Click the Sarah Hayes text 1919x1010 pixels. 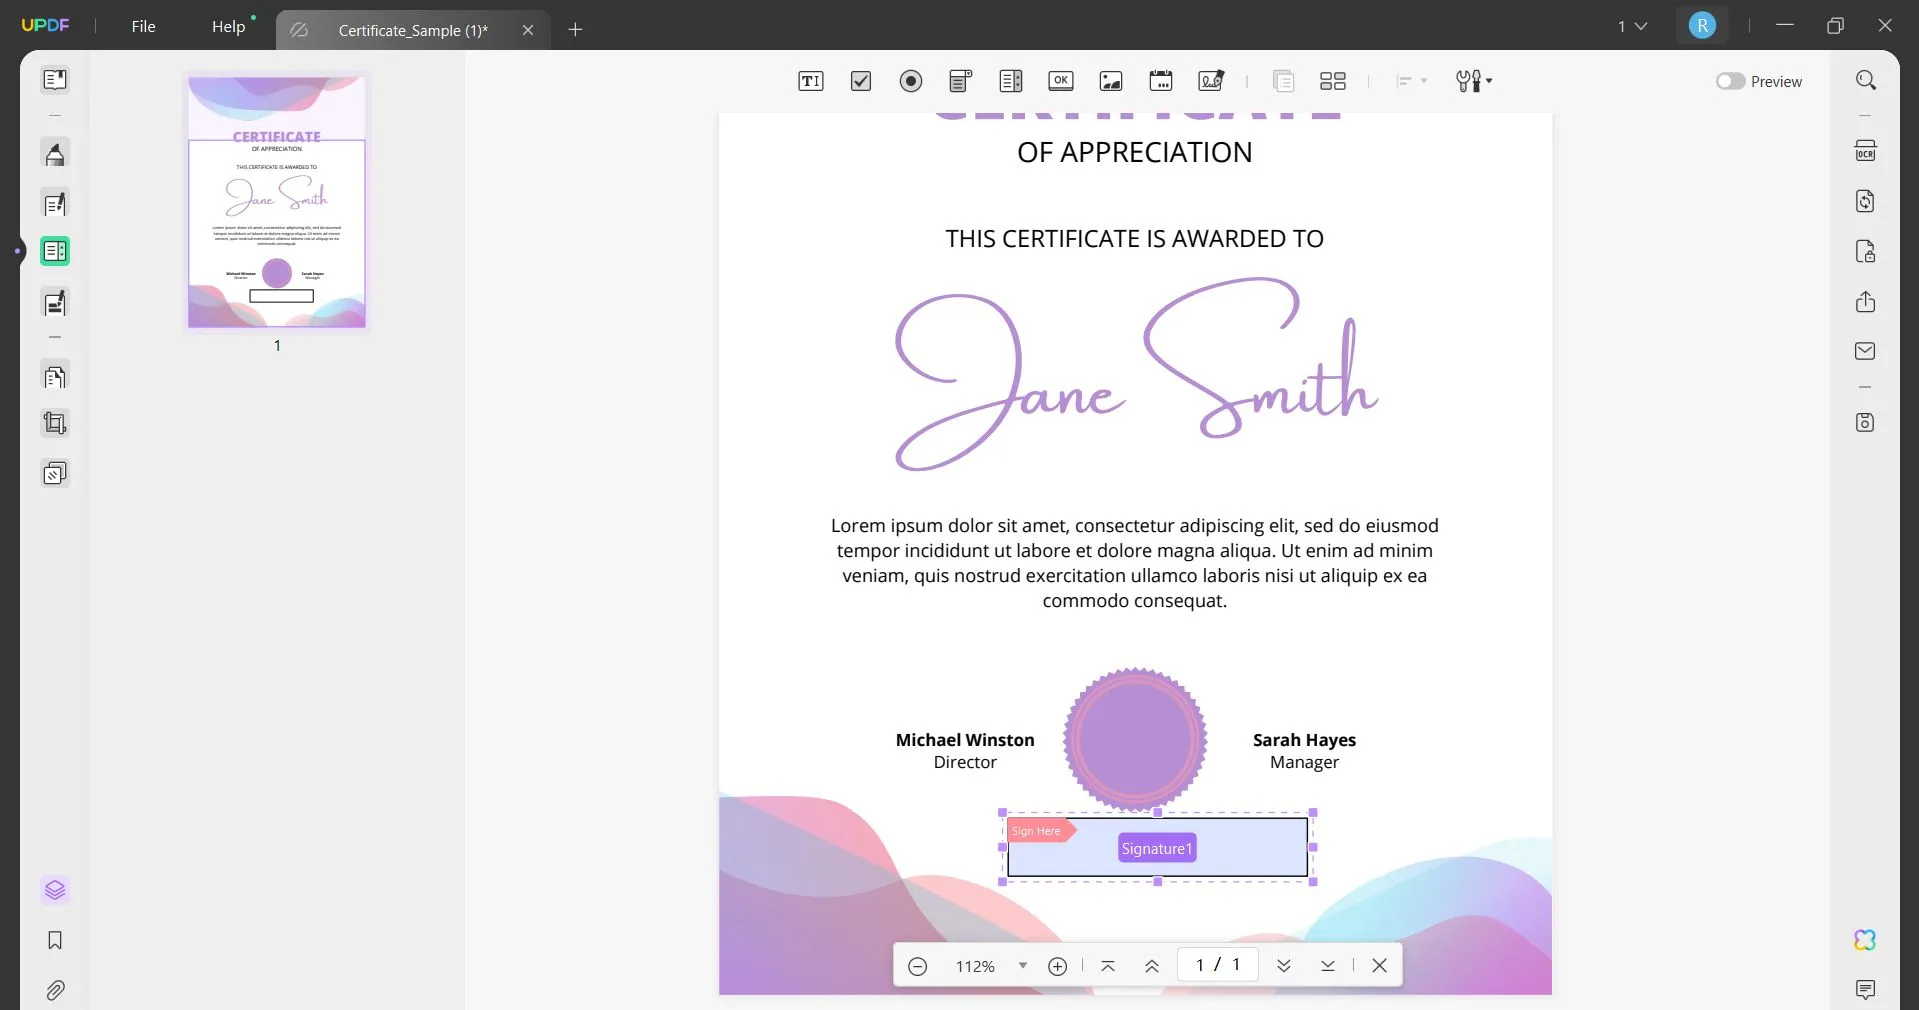1304,740
